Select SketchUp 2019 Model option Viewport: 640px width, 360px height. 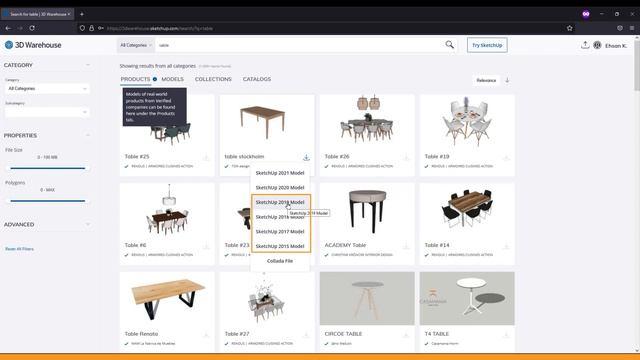pyautogui.click(x=280, y=202)
